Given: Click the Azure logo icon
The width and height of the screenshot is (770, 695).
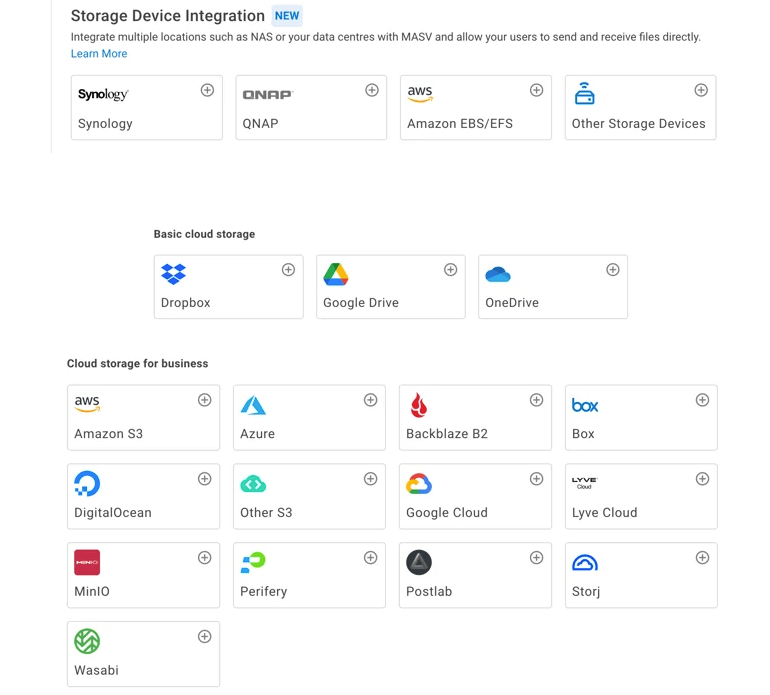Looking at the screenshot, I should (253, 405).
